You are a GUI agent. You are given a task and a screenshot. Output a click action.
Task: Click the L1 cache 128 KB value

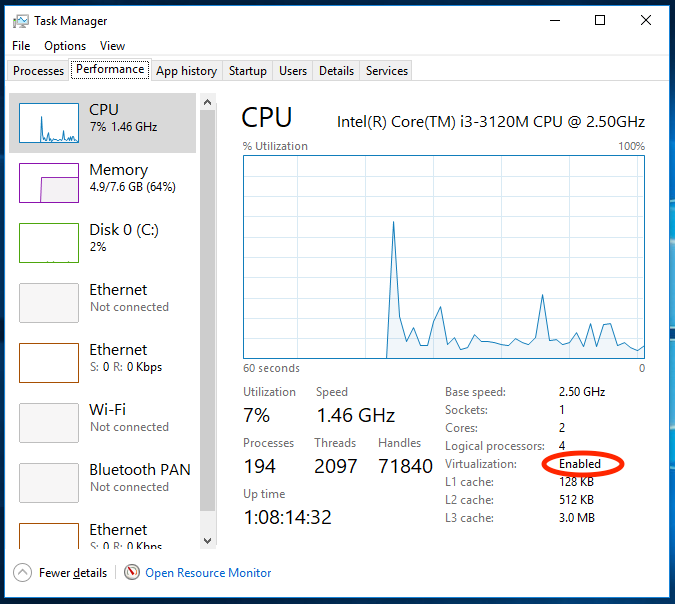[576, 482]
